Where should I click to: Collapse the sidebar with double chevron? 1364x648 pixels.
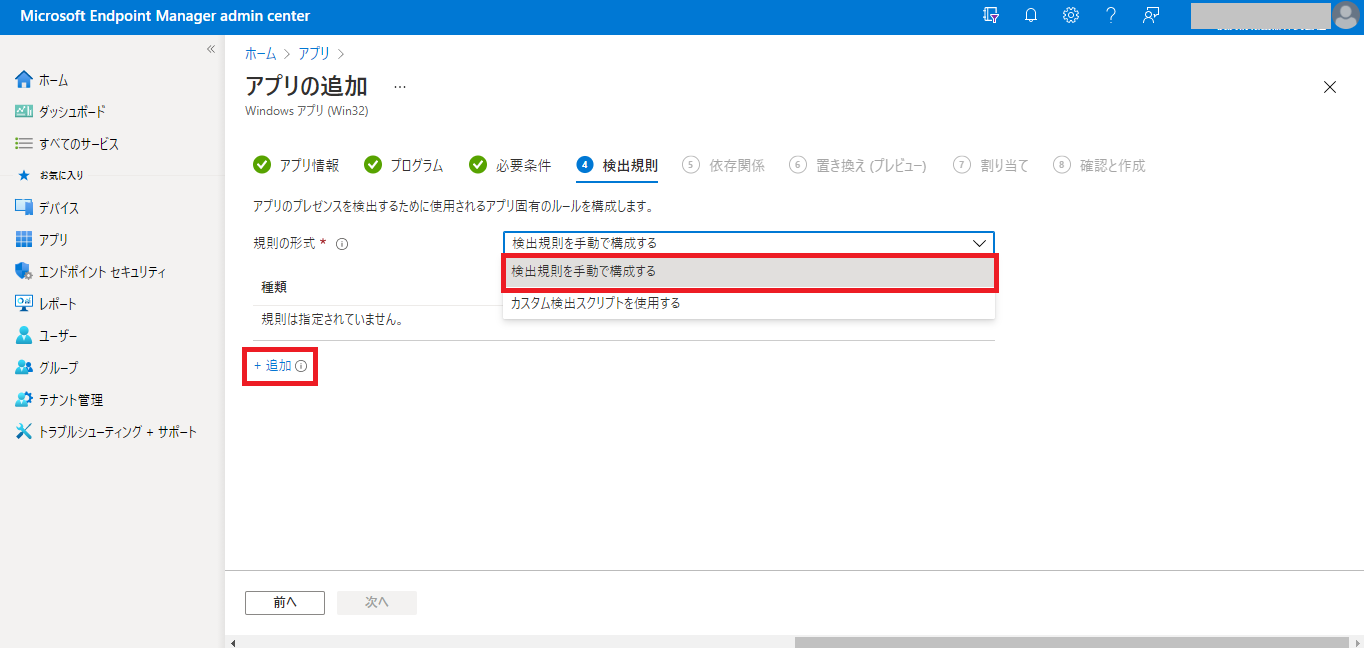pos(211,49)
